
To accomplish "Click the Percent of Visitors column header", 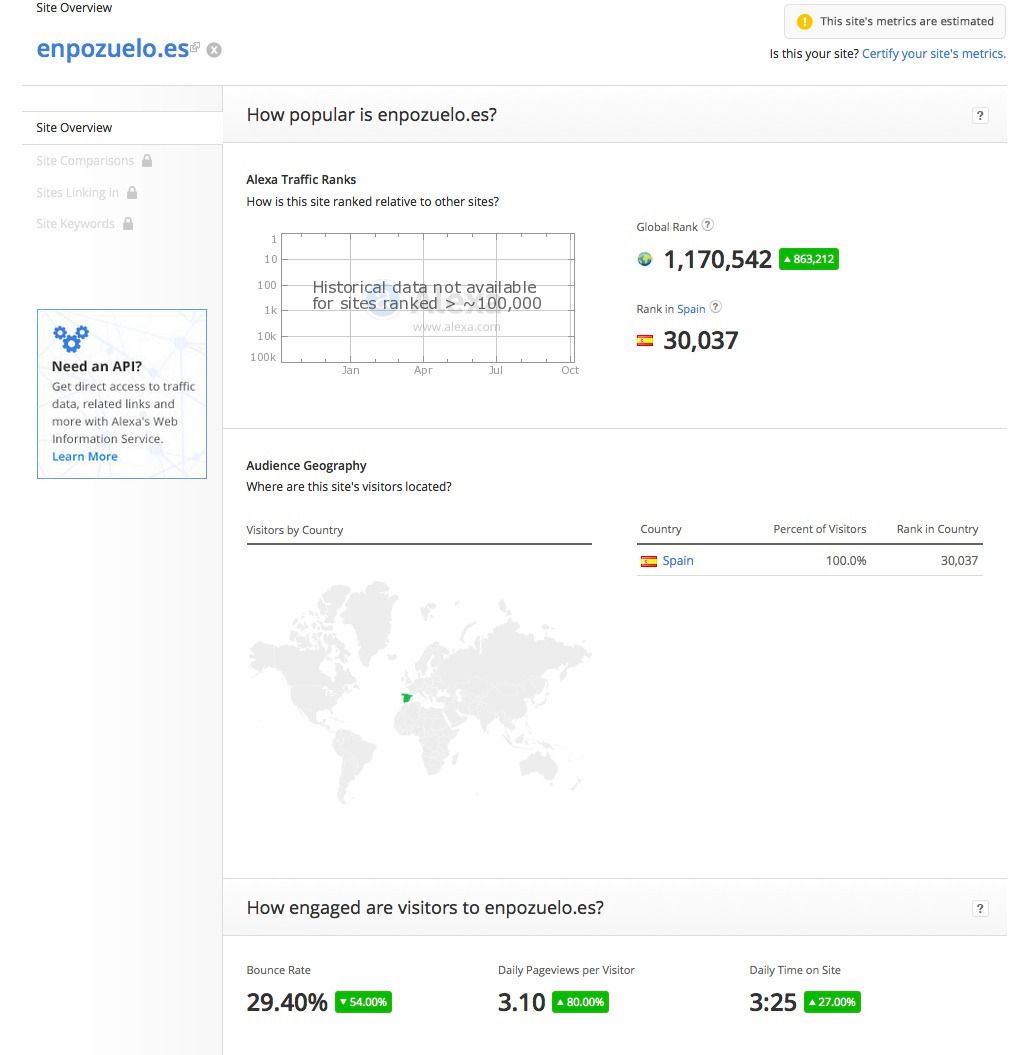I will point(820,529).
